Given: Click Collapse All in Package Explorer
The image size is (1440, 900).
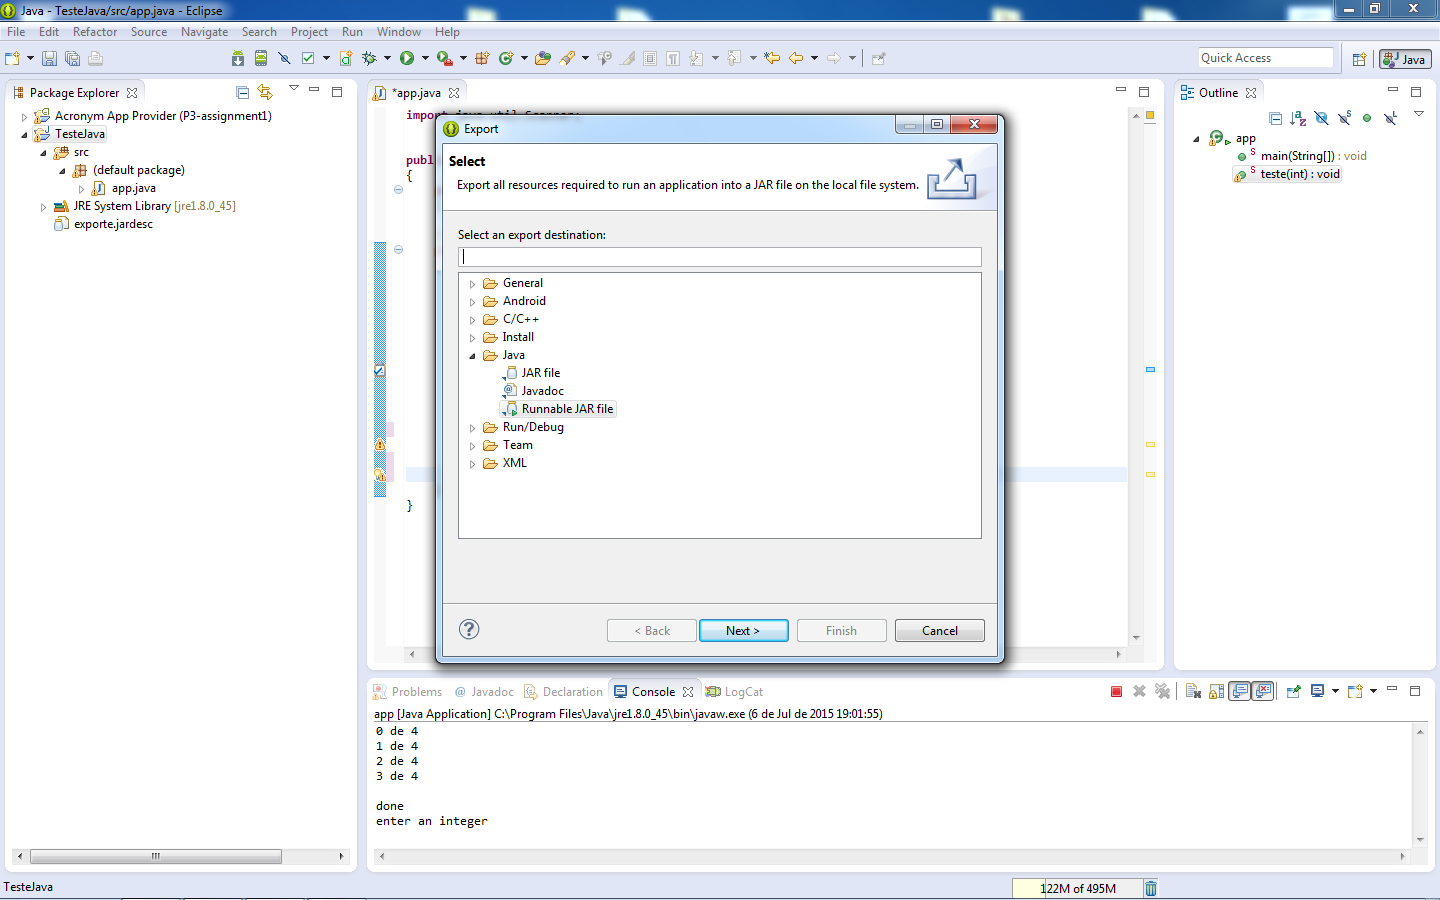Looking at the screenshot, I should click(242, 92).
